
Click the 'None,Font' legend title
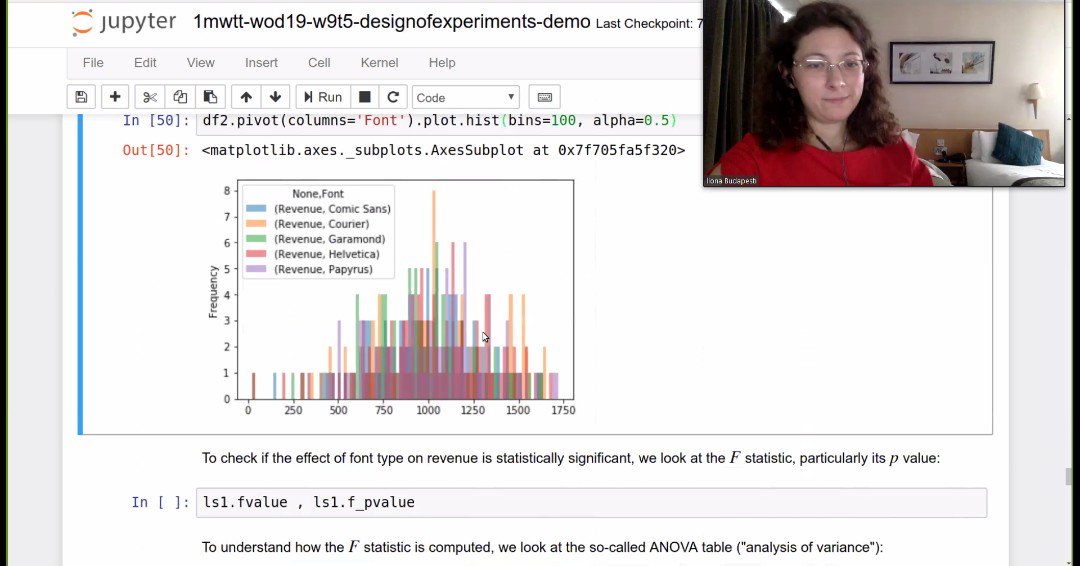(x=318, y=194)
